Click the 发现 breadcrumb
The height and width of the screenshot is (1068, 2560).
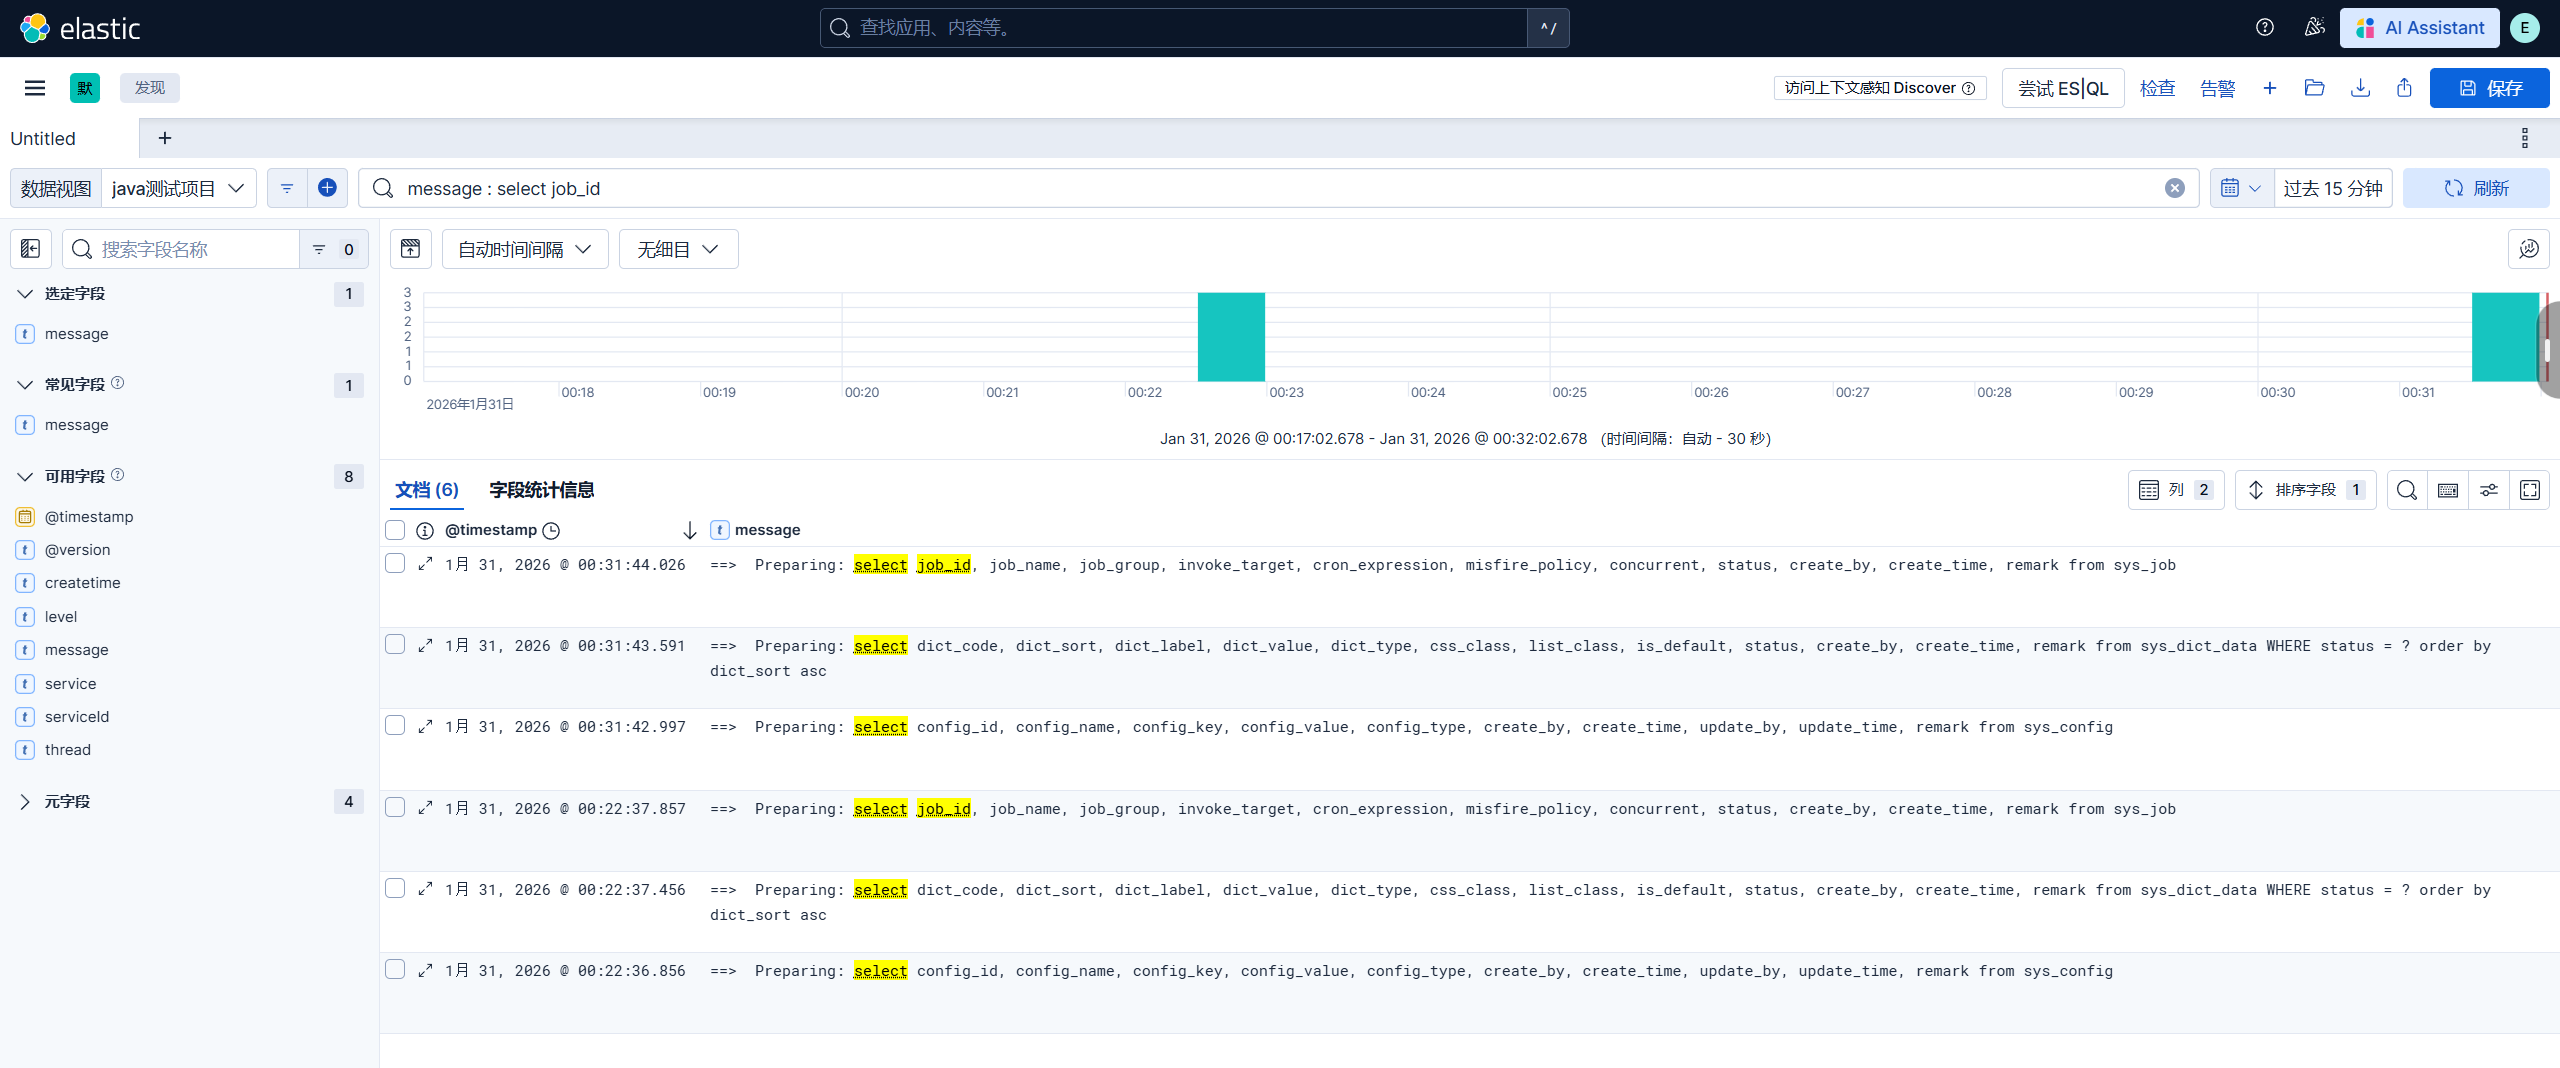pyautogui.click(x=150, y=88)
